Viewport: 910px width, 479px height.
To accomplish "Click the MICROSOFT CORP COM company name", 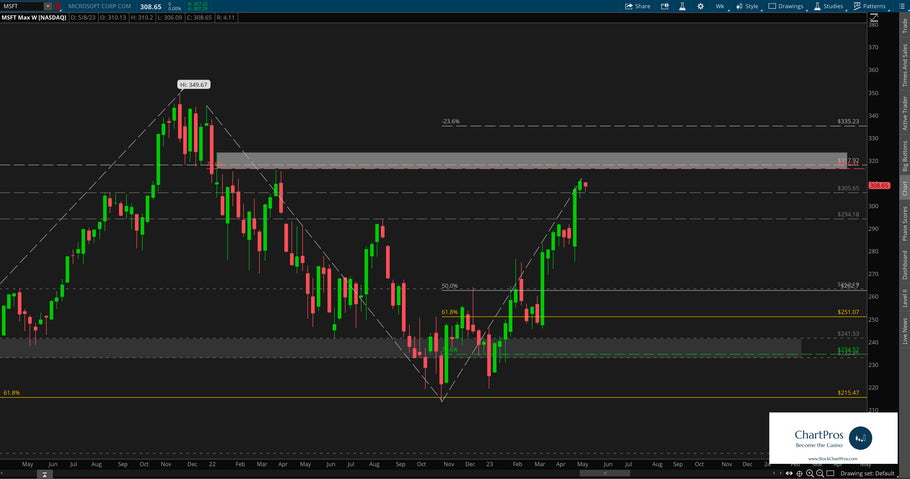I will coord(99,6).
